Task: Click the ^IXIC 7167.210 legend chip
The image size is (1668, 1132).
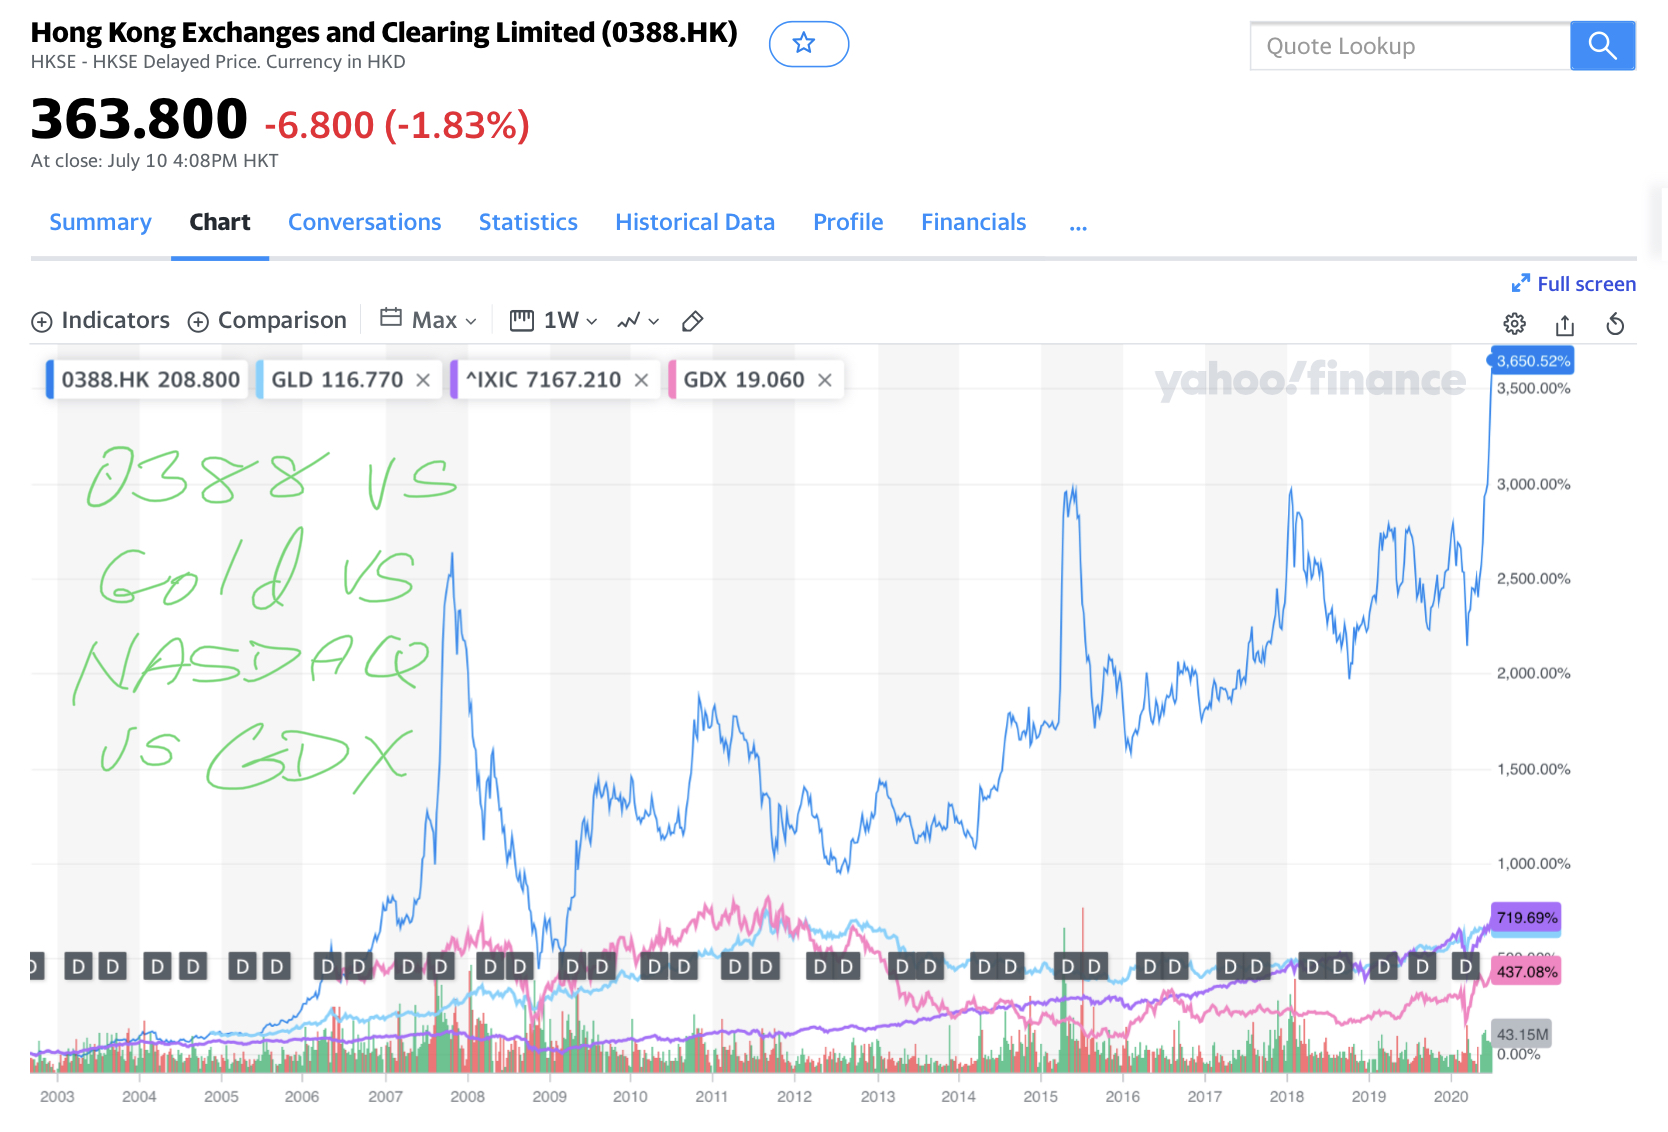Action: pyautogui.click(x=555, y=380)
